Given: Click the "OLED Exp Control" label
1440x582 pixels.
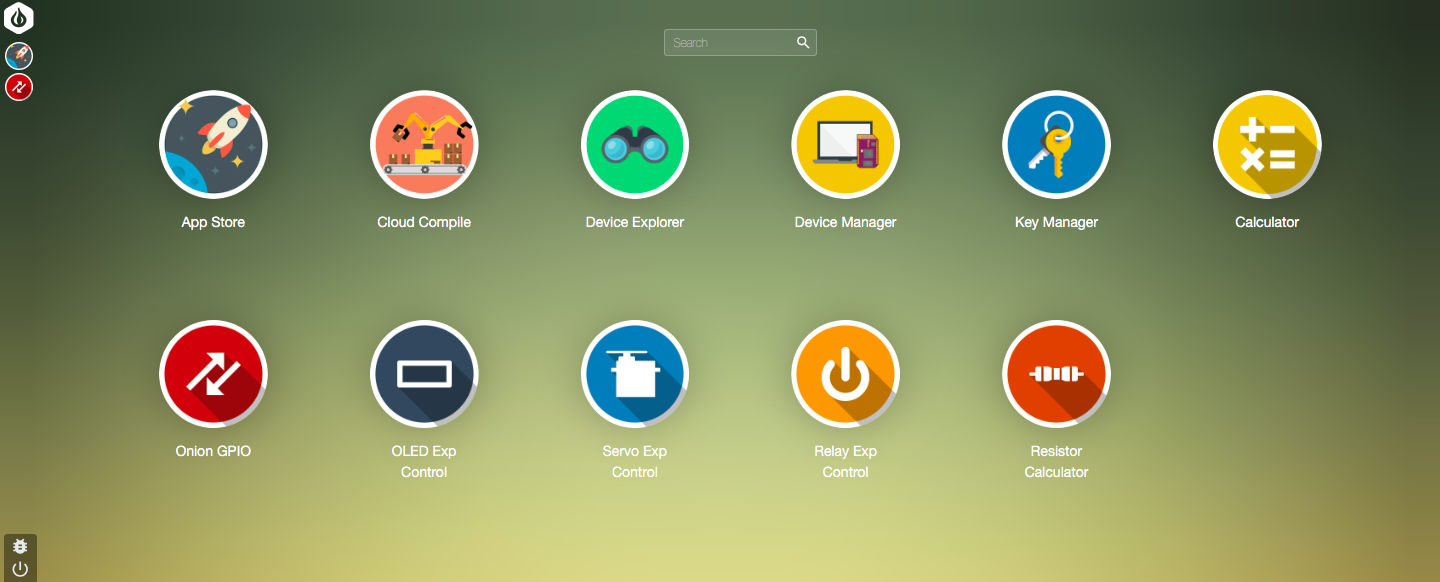Looking at the screenshot, I should [x=424, y=461].
